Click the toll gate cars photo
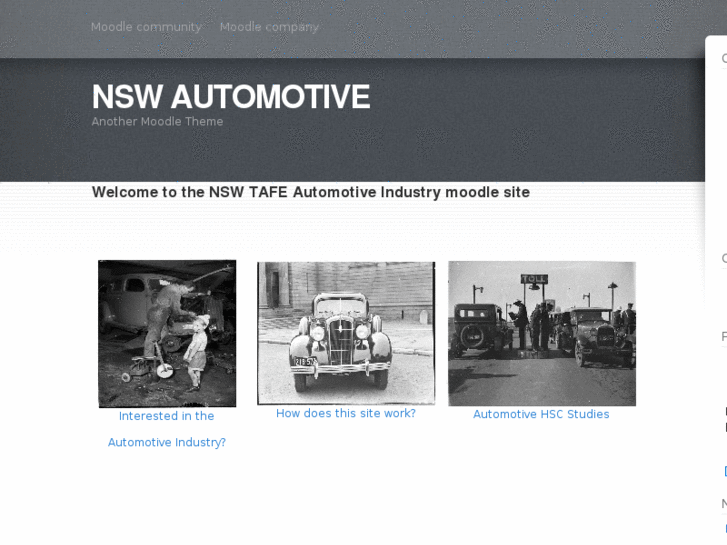Viewport: 727px width, 545px height. point(542,333)
